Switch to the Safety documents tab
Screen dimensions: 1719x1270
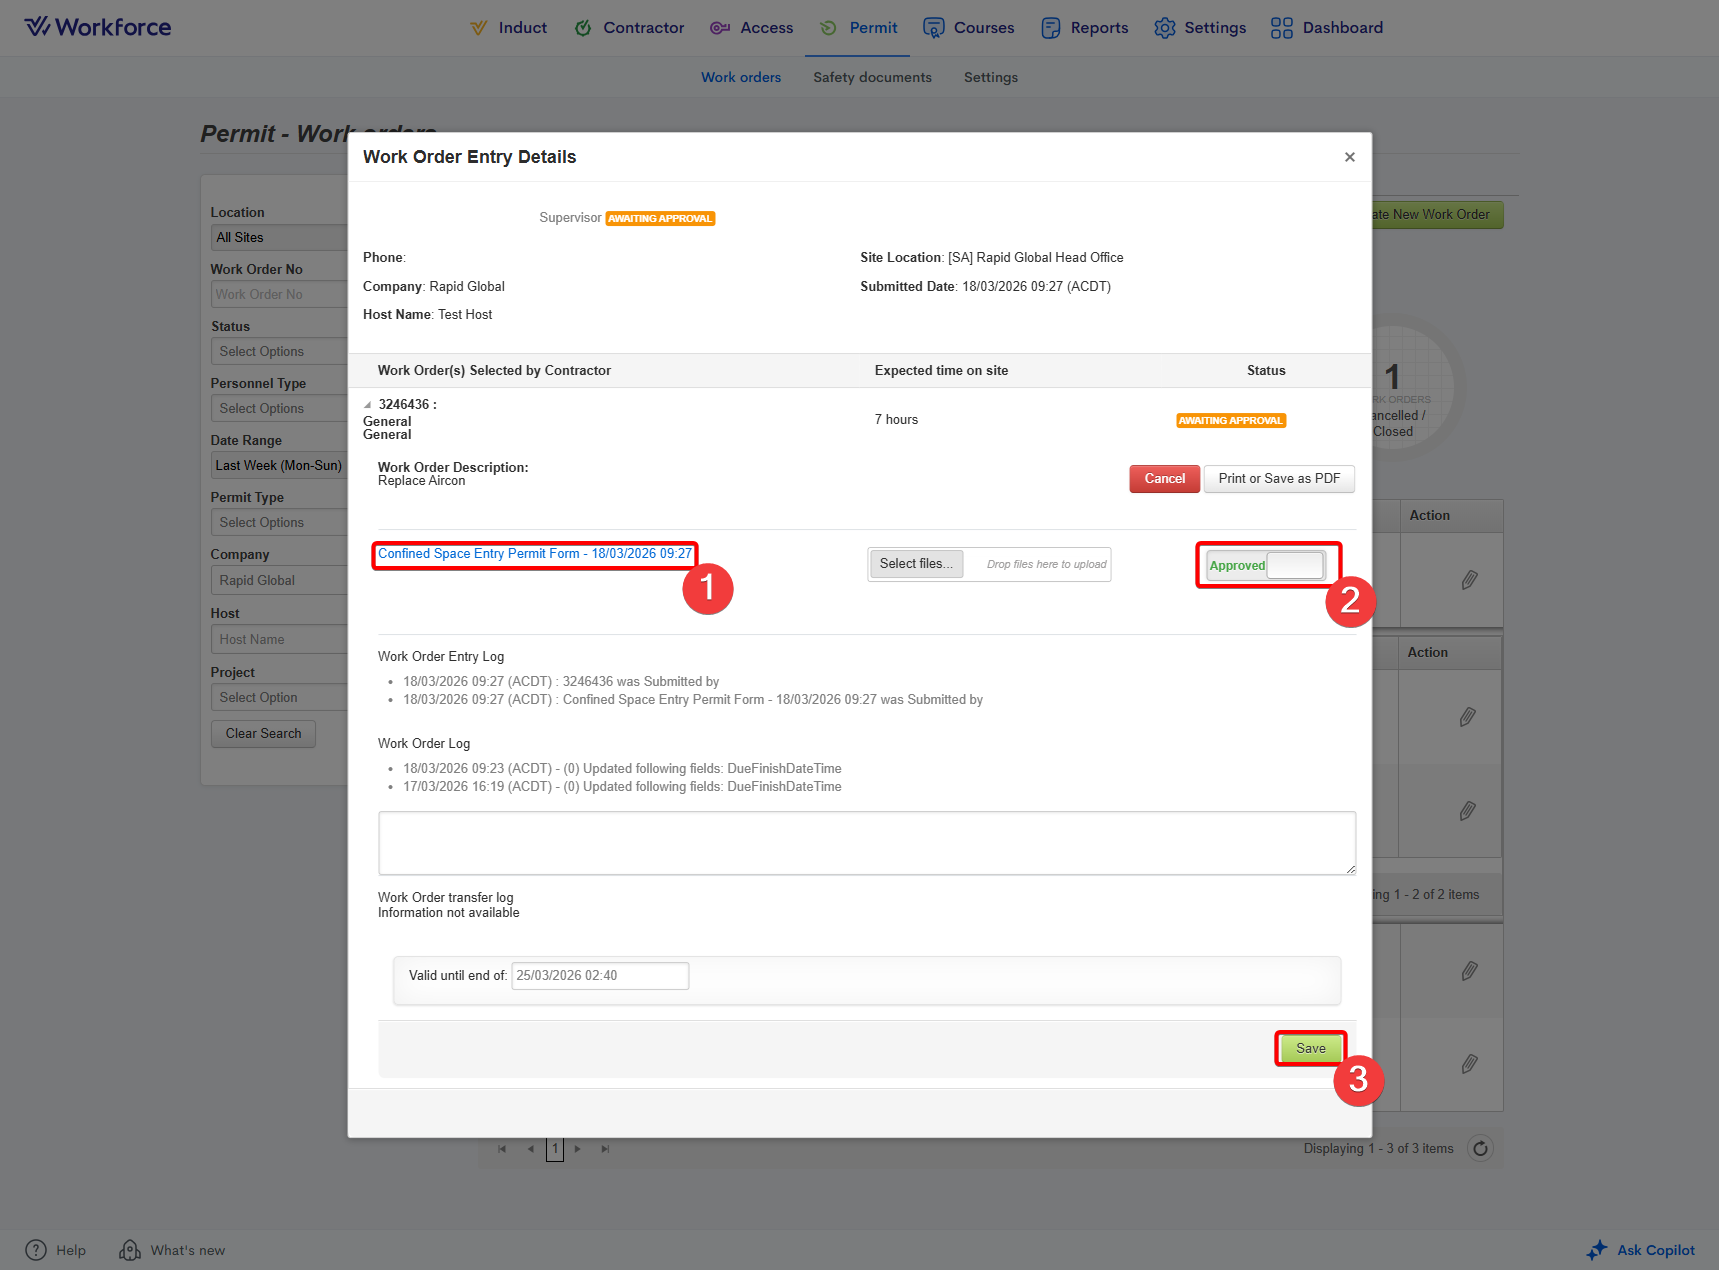click(x=872, y=77)
